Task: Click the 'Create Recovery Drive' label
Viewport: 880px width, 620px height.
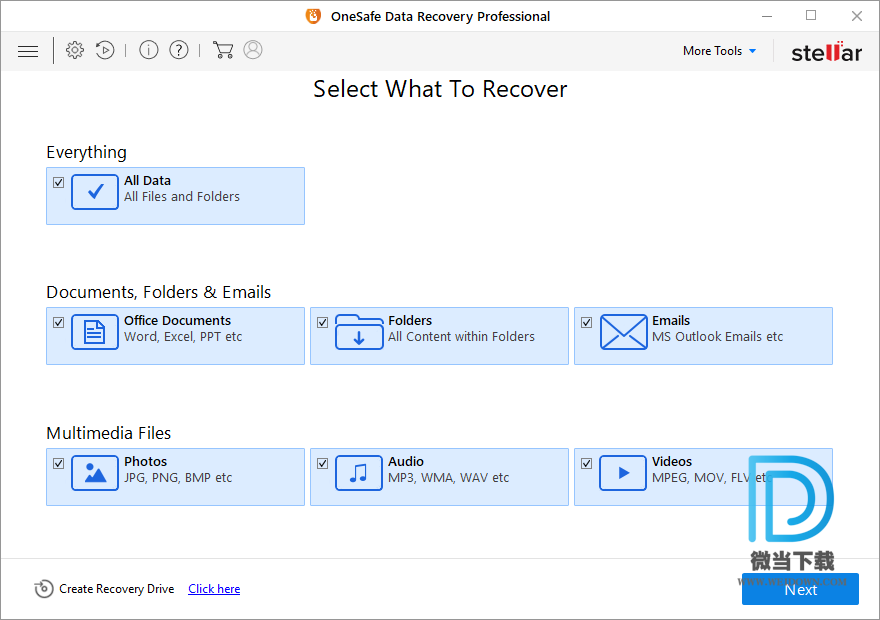Action: pyautogui.click(x=117, y=589)
